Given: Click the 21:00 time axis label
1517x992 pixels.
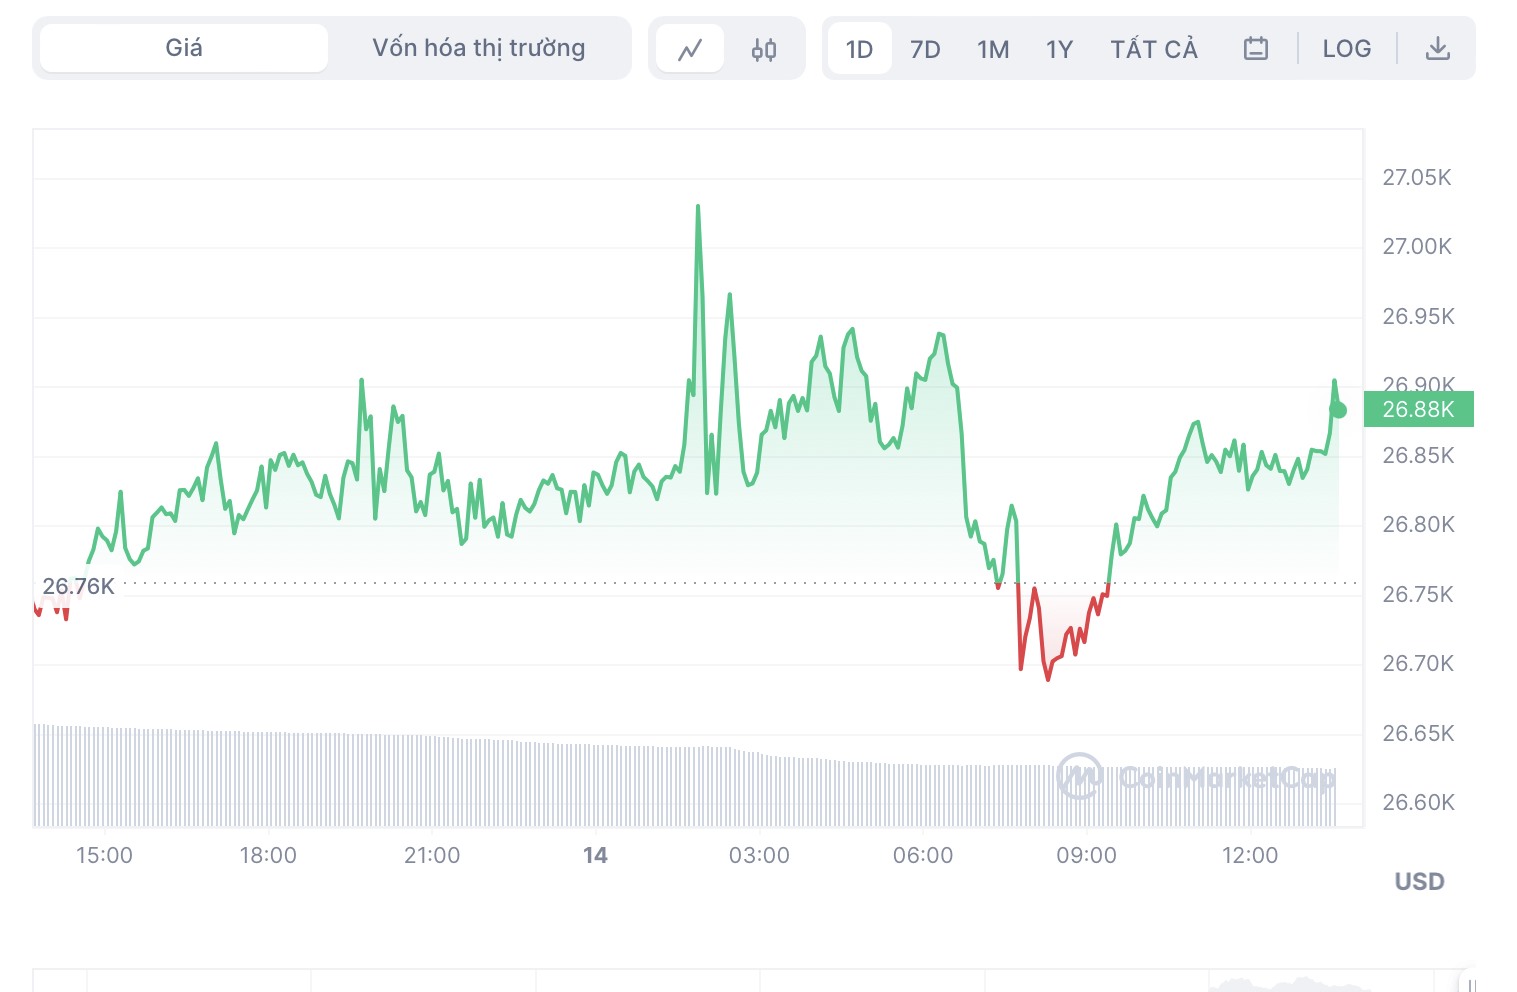Looking at the screenshot, I should point(432,856).
